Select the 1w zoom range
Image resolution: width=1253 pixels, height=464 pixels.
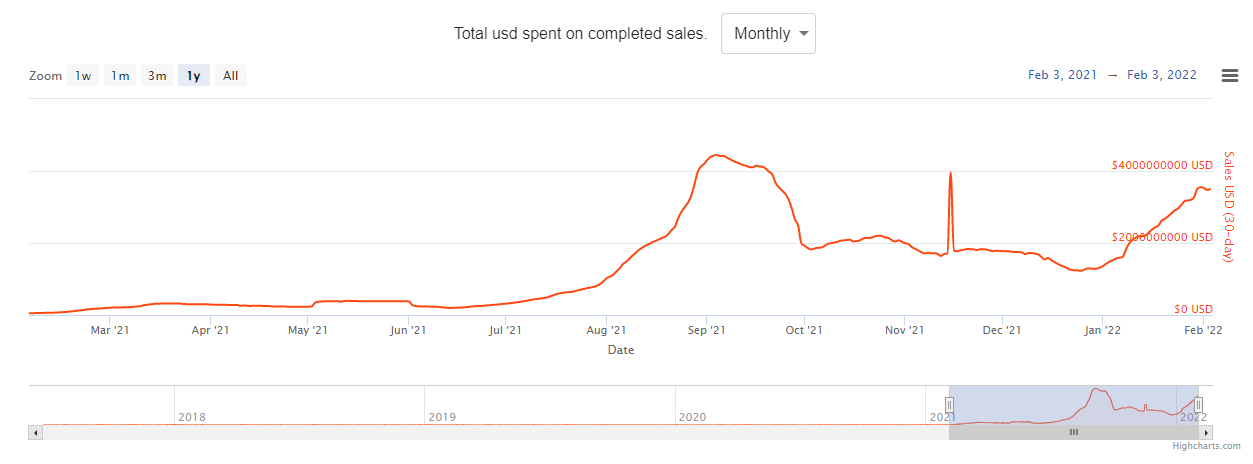(x=83, y=76)
